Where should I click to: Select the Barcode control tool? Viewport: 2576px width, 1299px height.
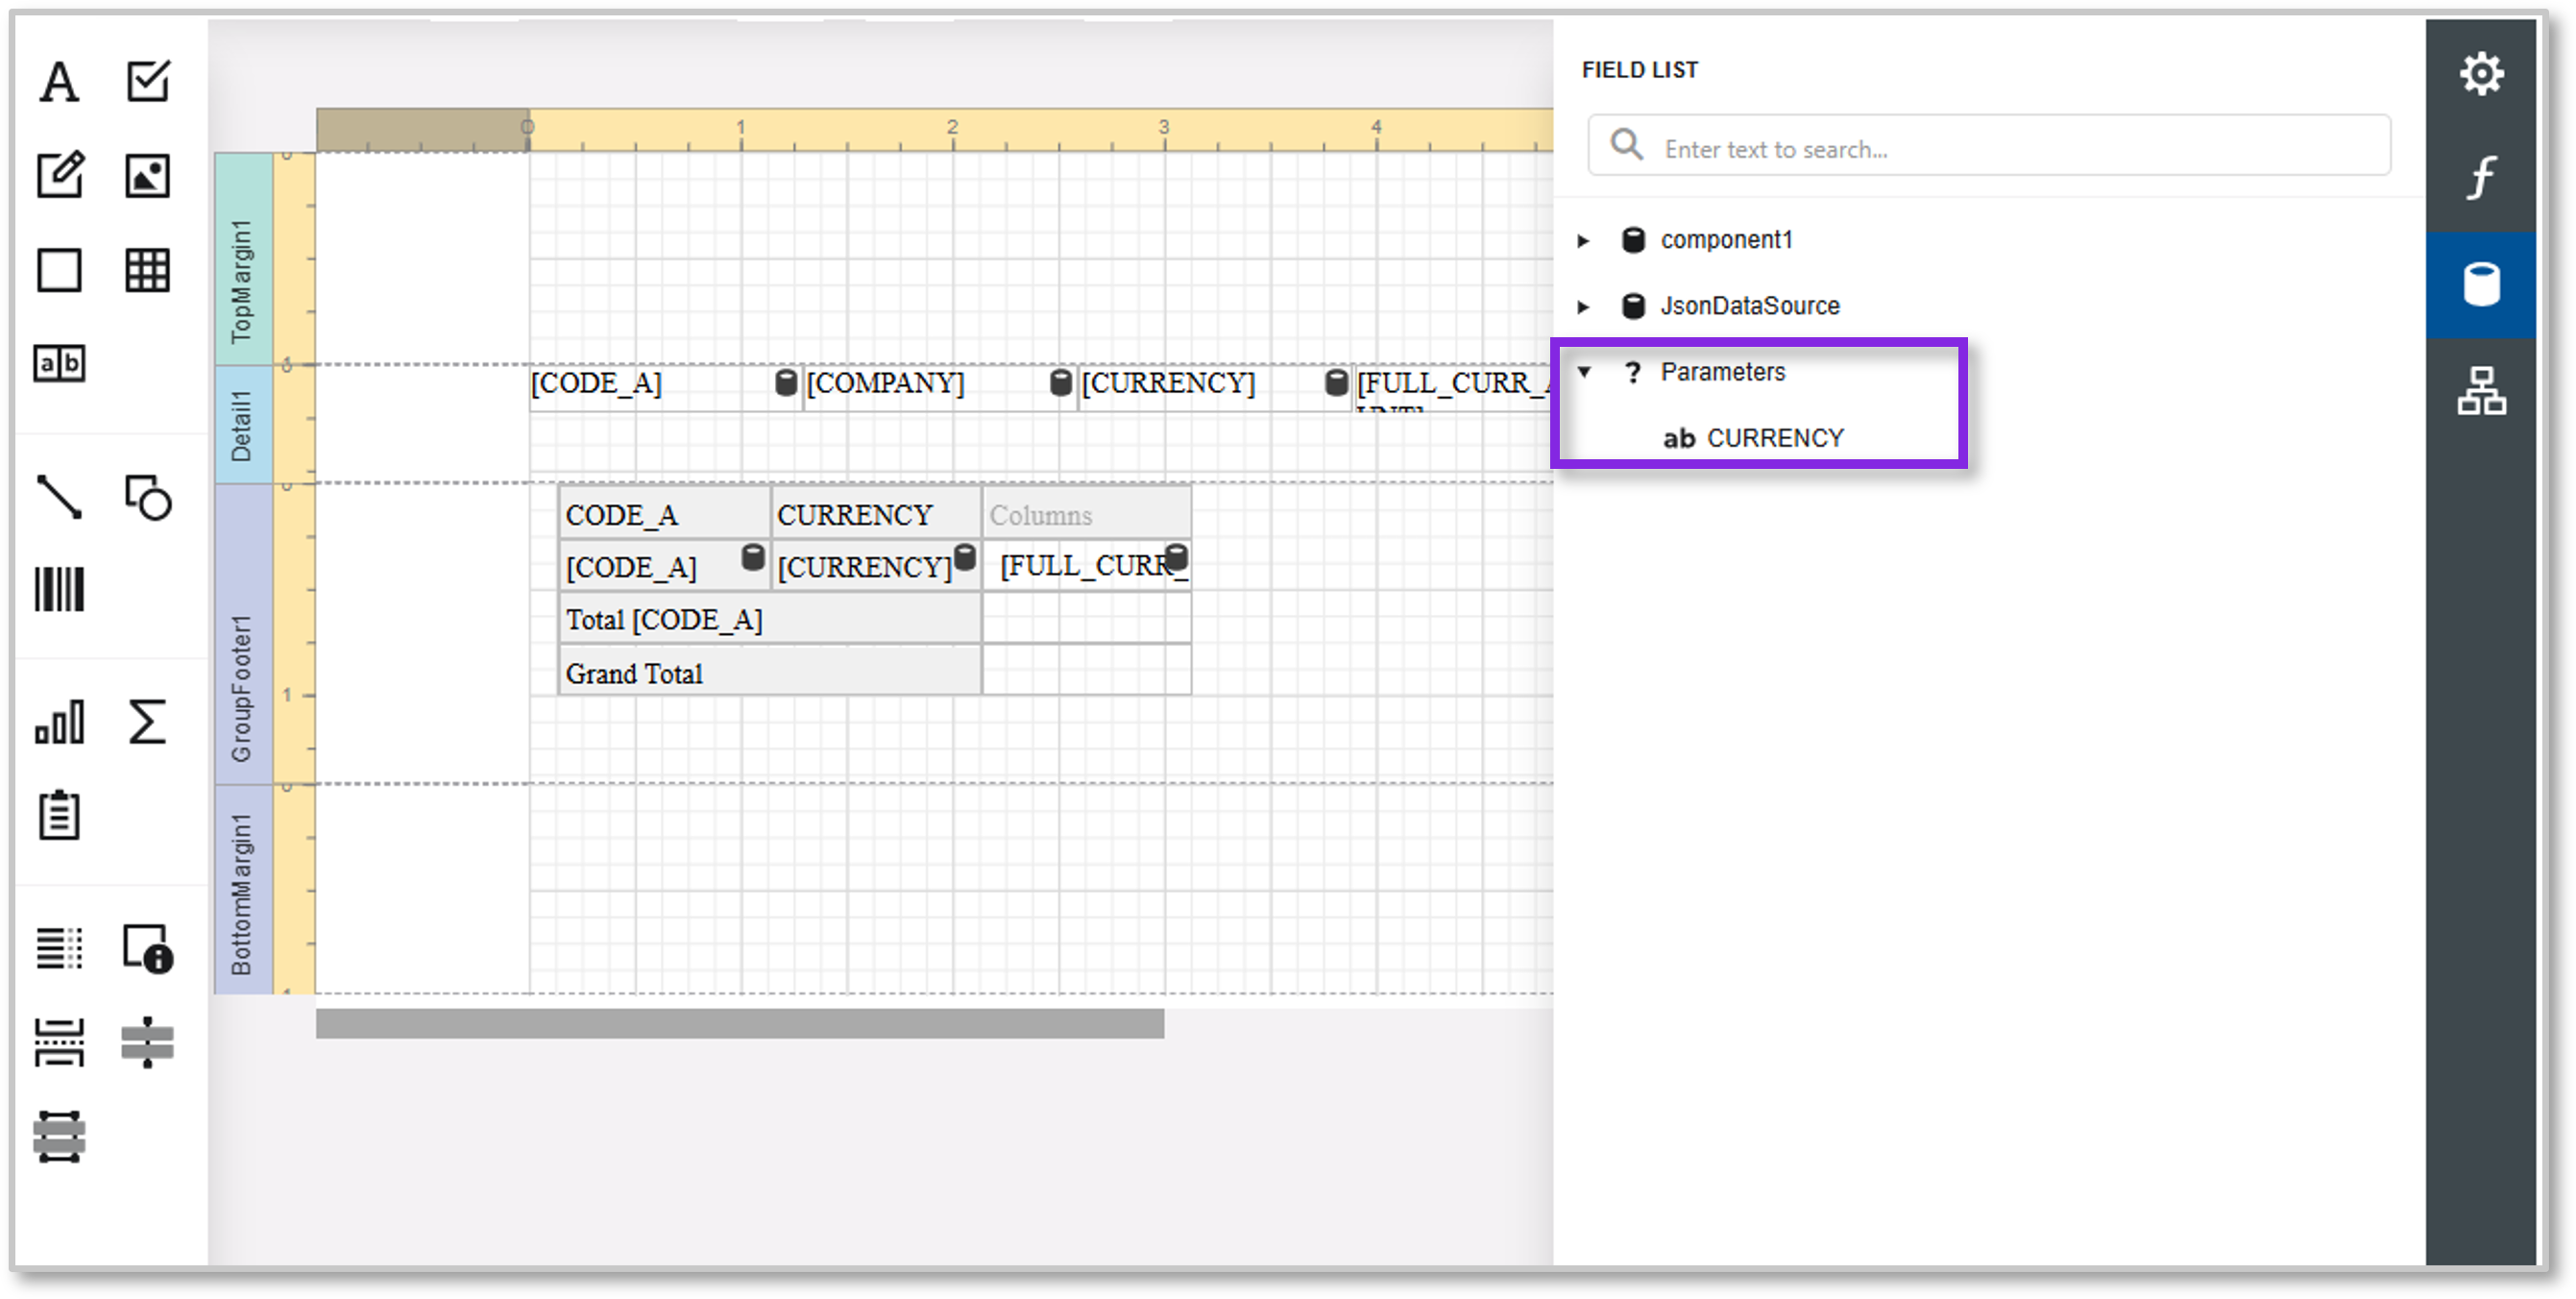59,589
